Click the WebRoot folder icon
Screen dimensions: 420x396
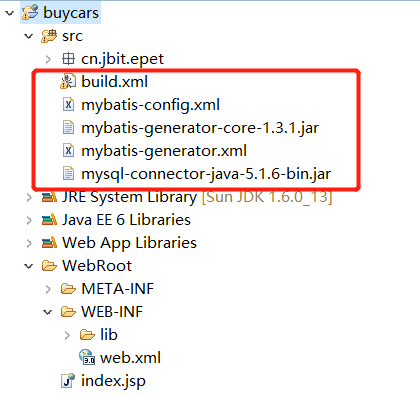point(49,266)
